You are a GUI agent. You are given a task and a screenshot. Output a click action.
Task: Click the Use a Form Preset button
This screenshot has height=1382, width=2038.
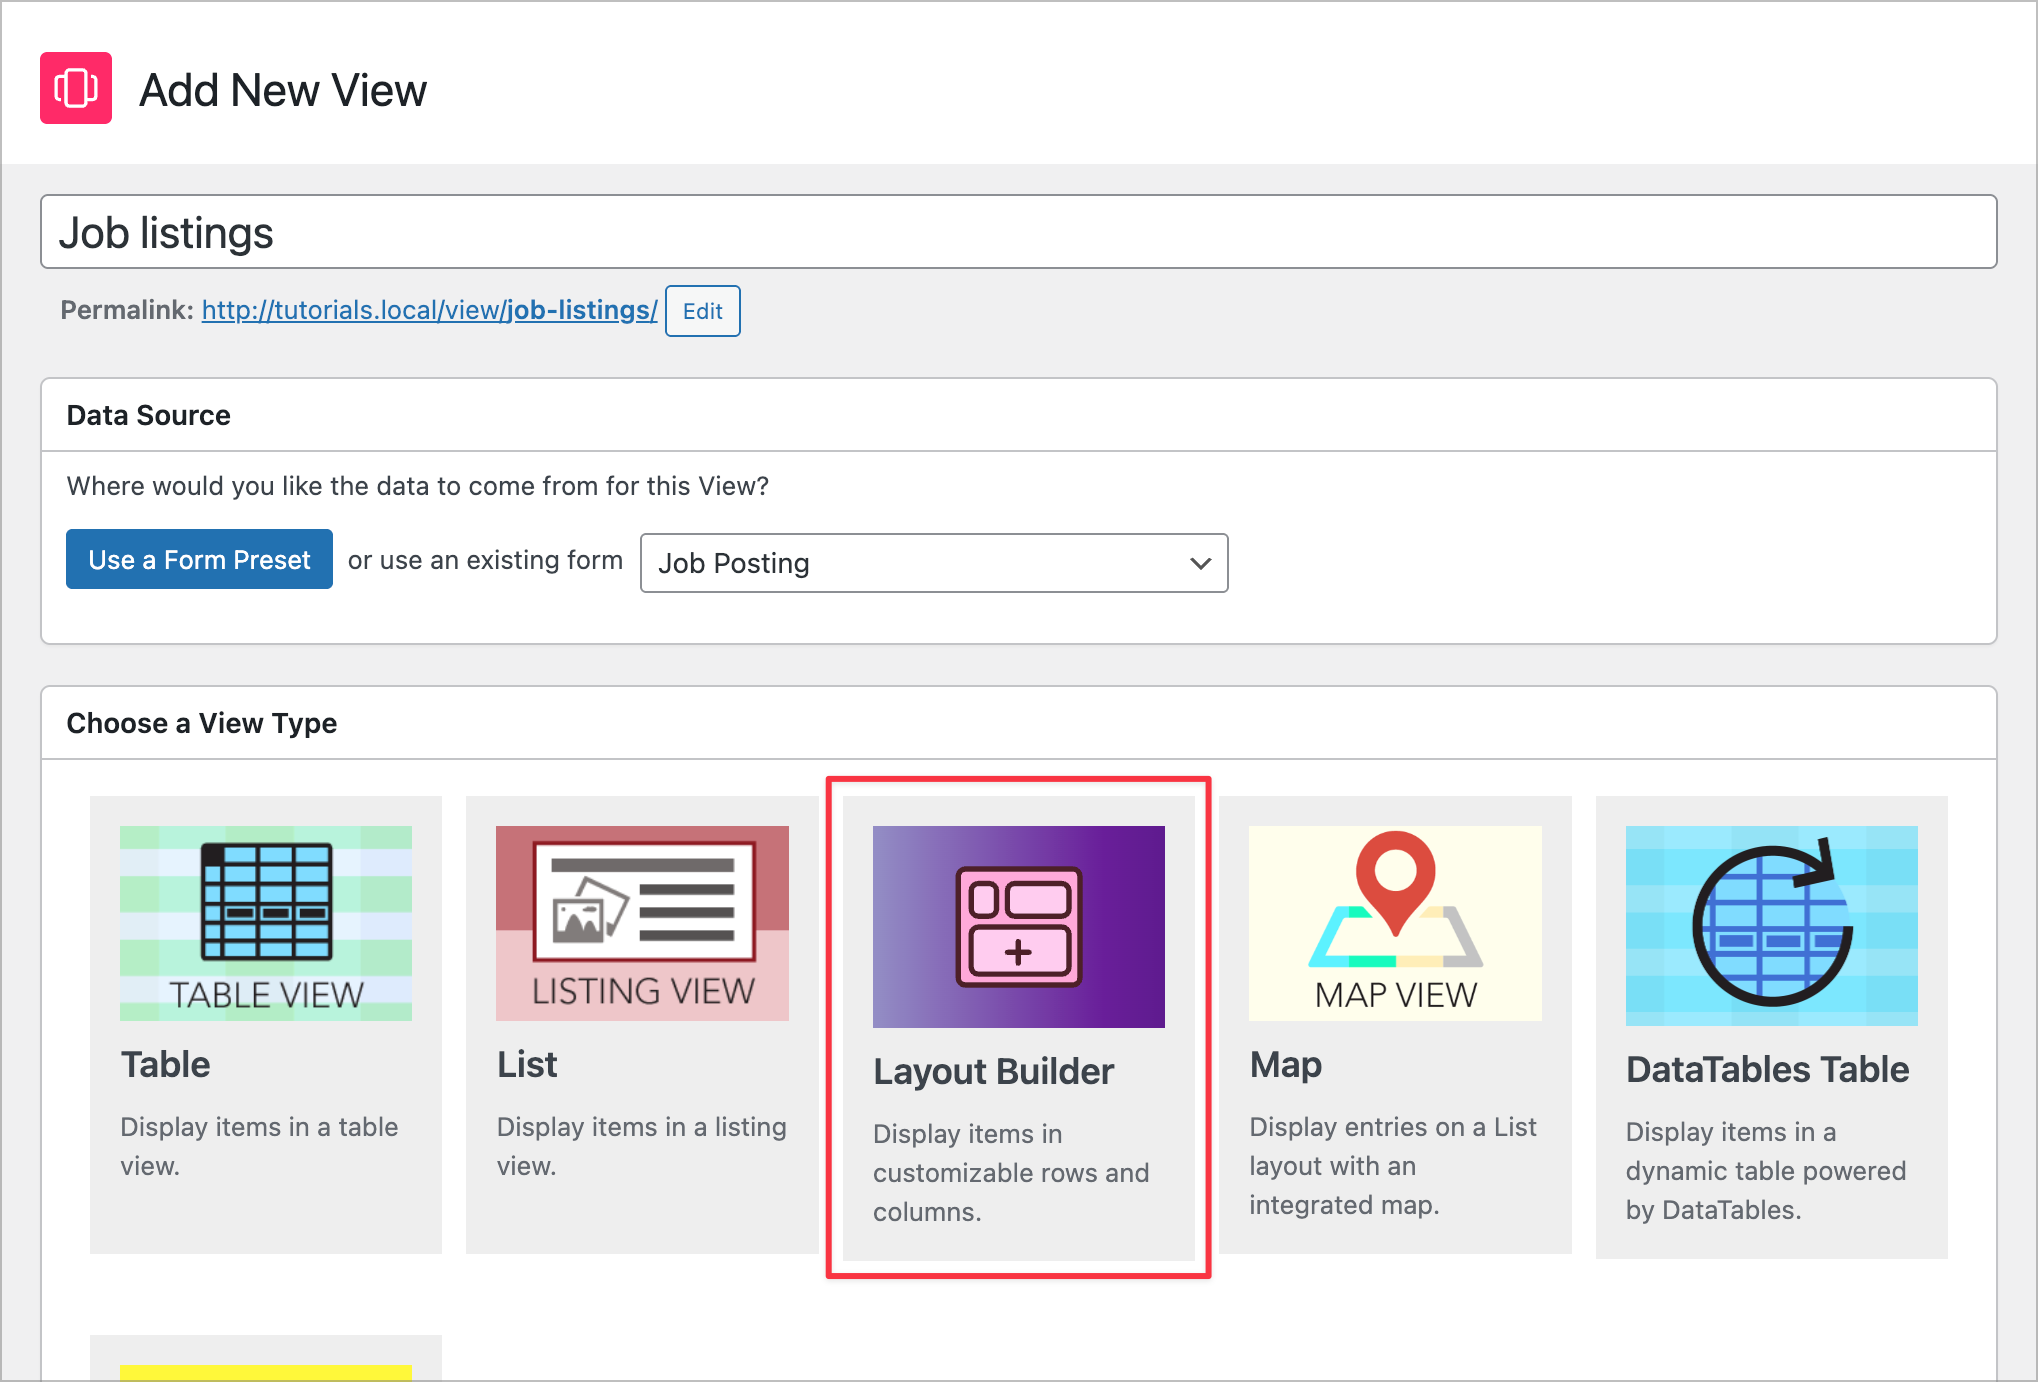point(198,559)
